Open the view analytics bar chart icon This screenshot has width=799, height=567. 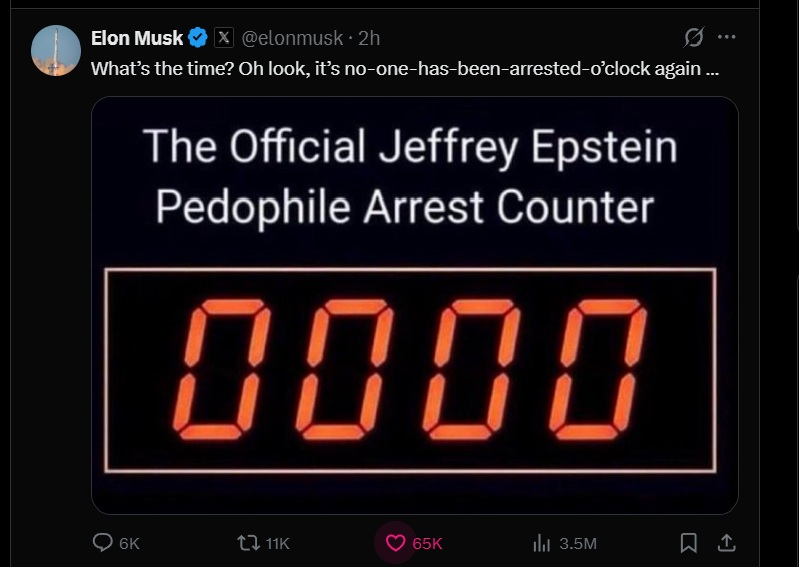point(542,542)
